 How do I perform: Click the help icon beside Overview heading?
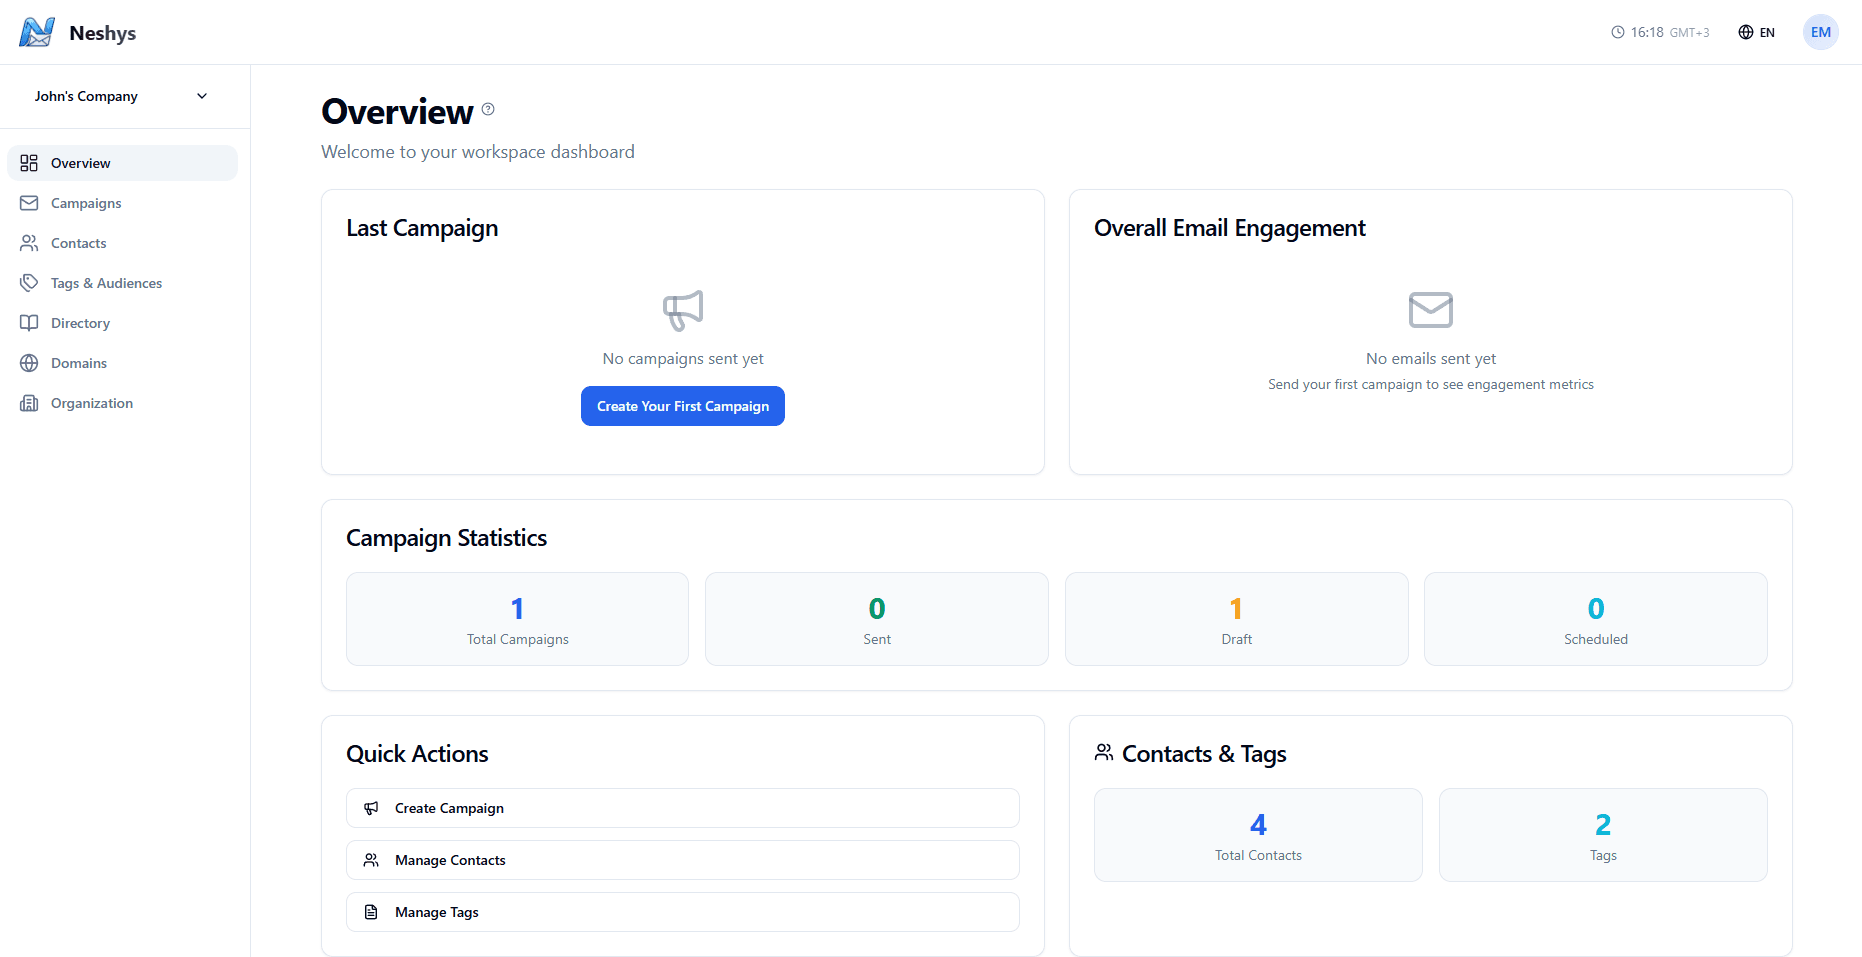pyautogui.click(x=488, y=109)
